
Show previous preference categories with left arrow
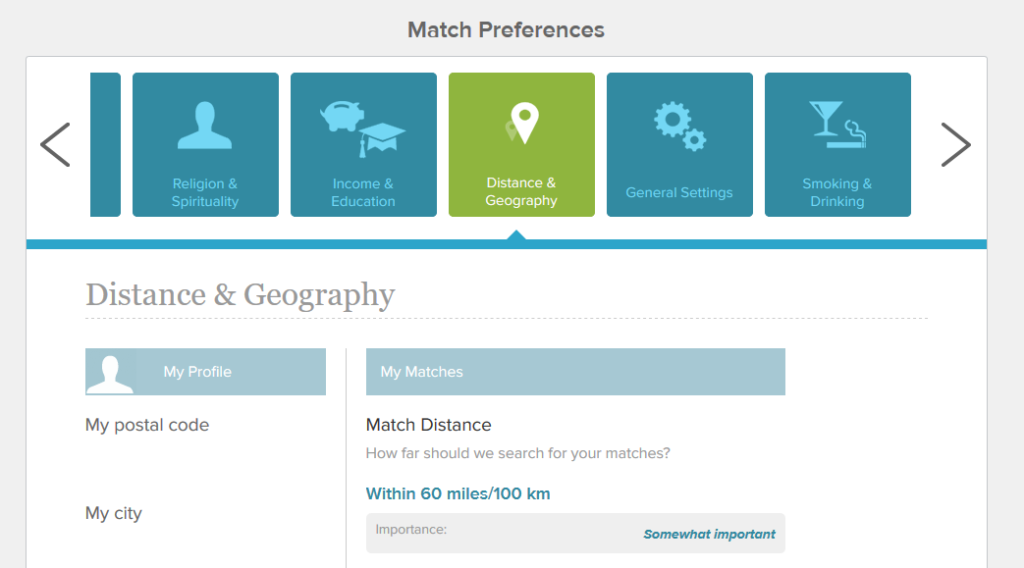click(56, 144)
